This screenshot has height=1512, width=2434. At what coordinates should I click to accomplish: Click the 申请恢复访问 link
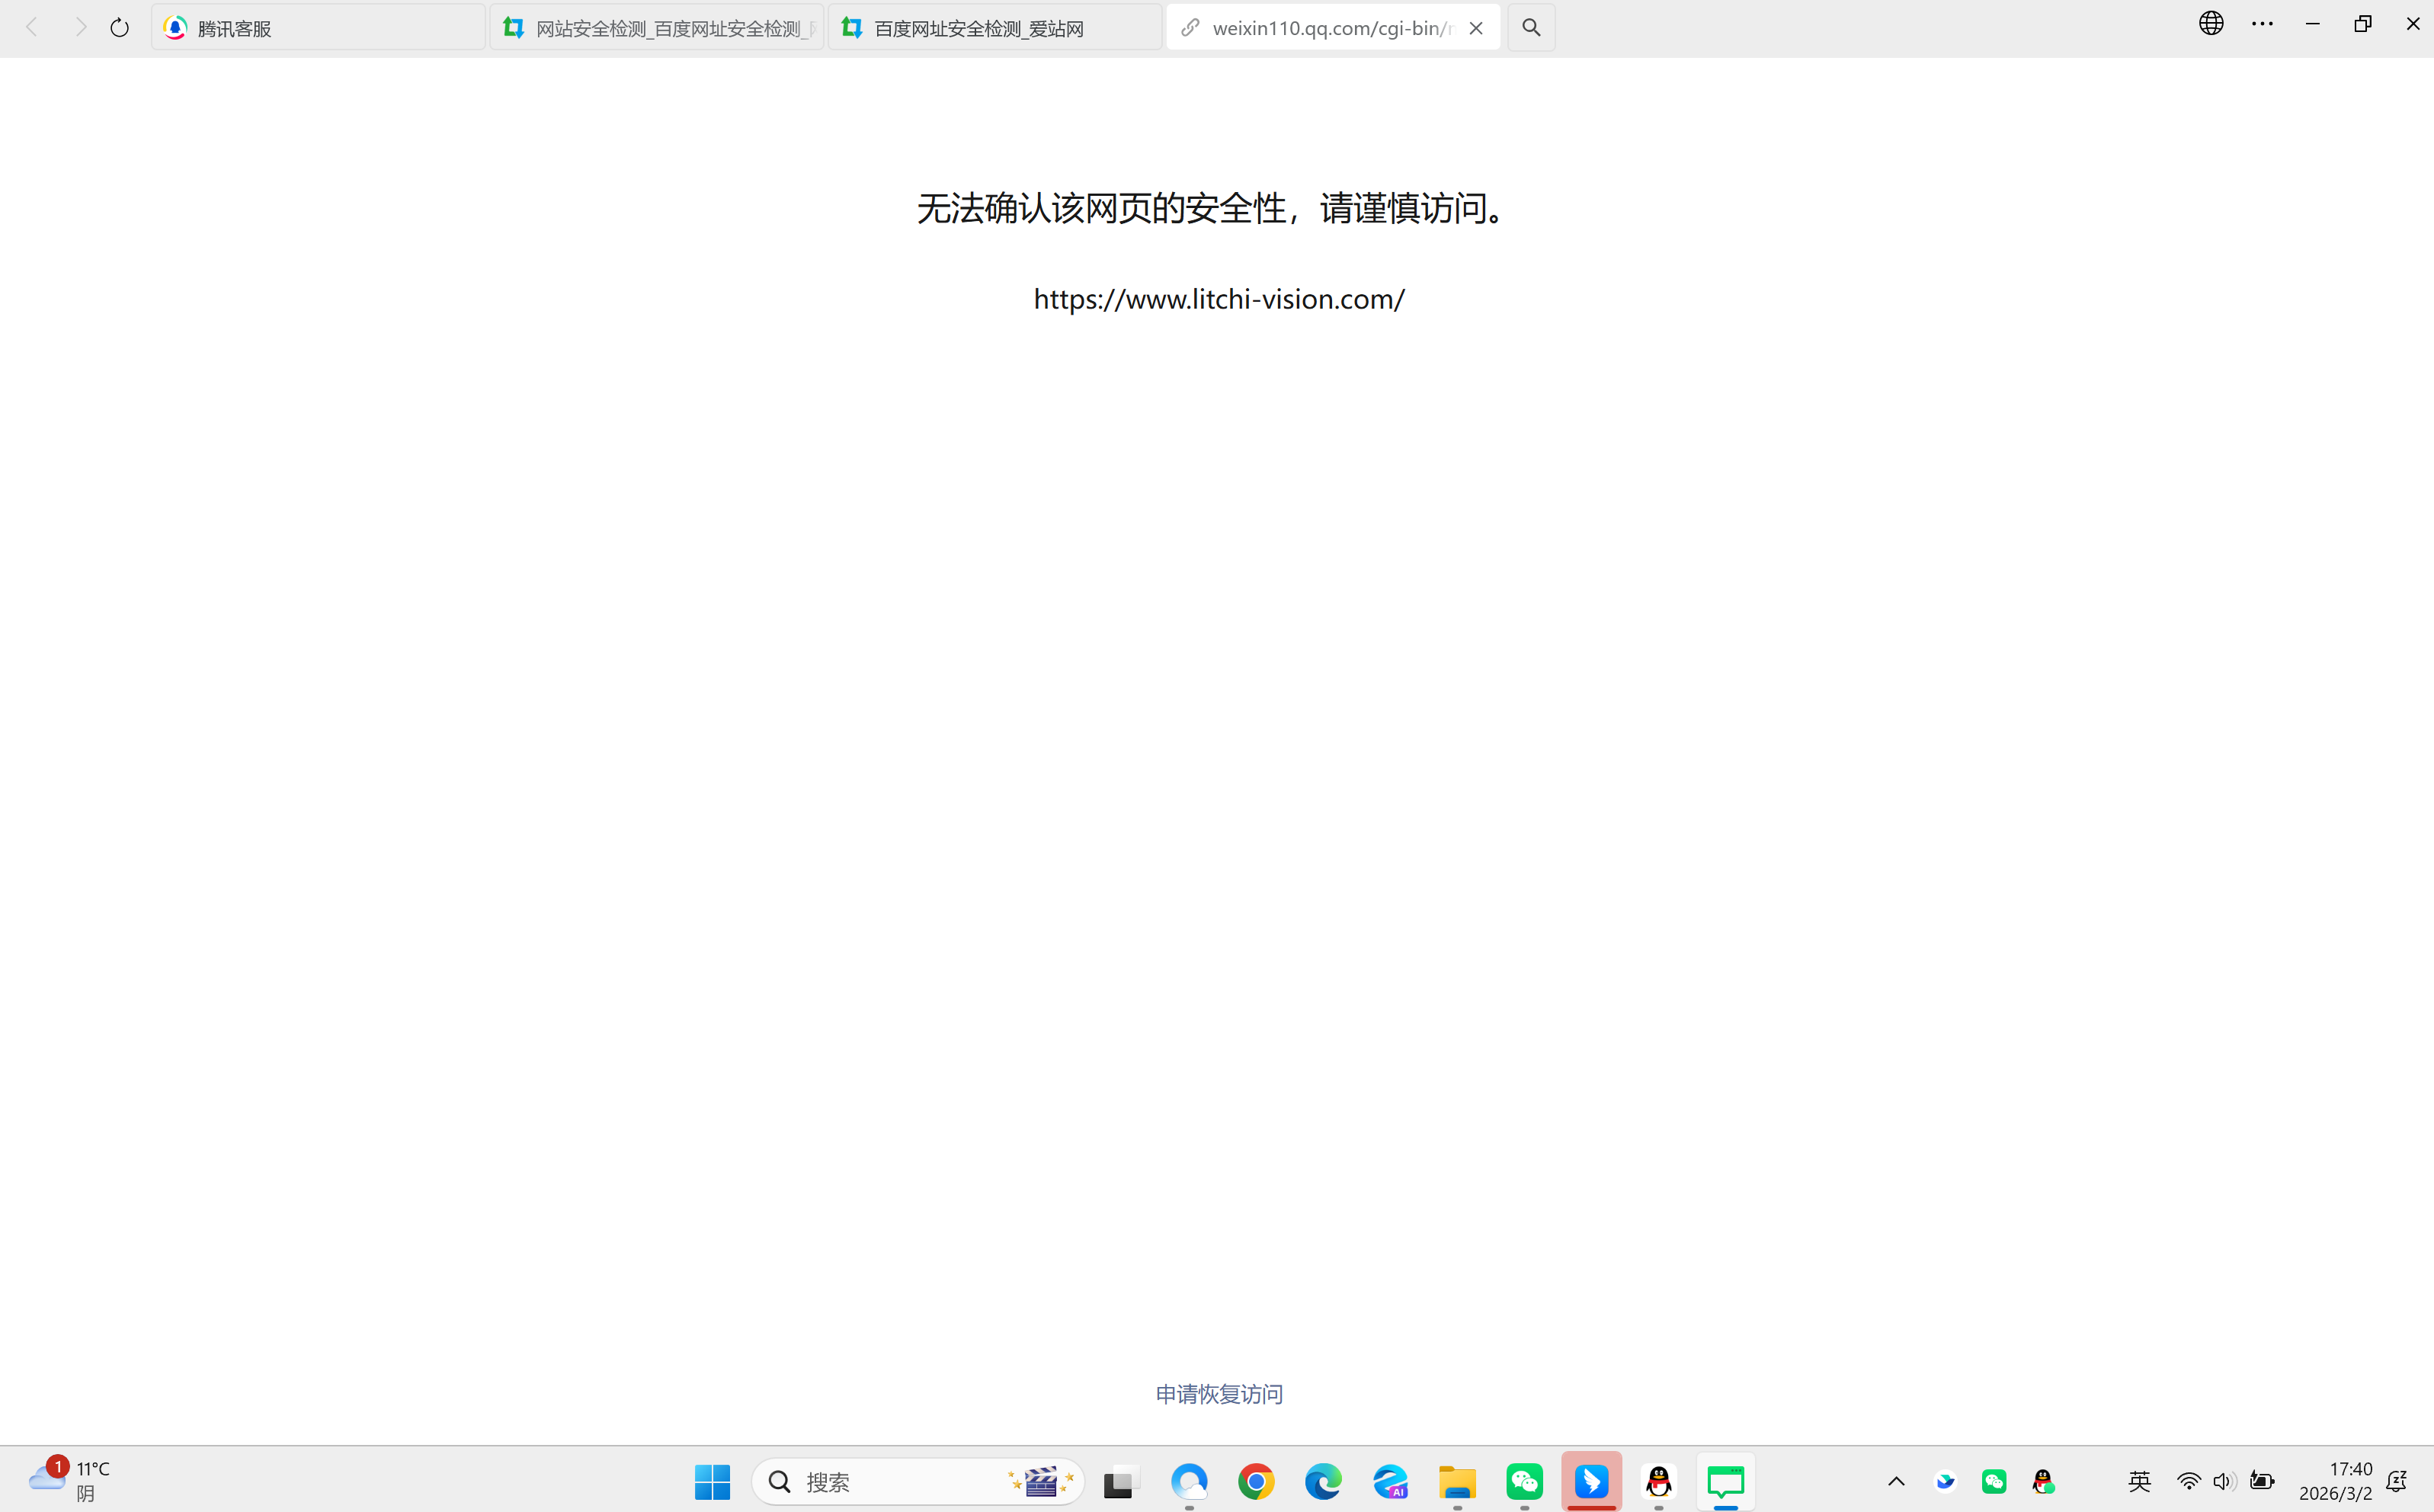coord(1218,1394)
